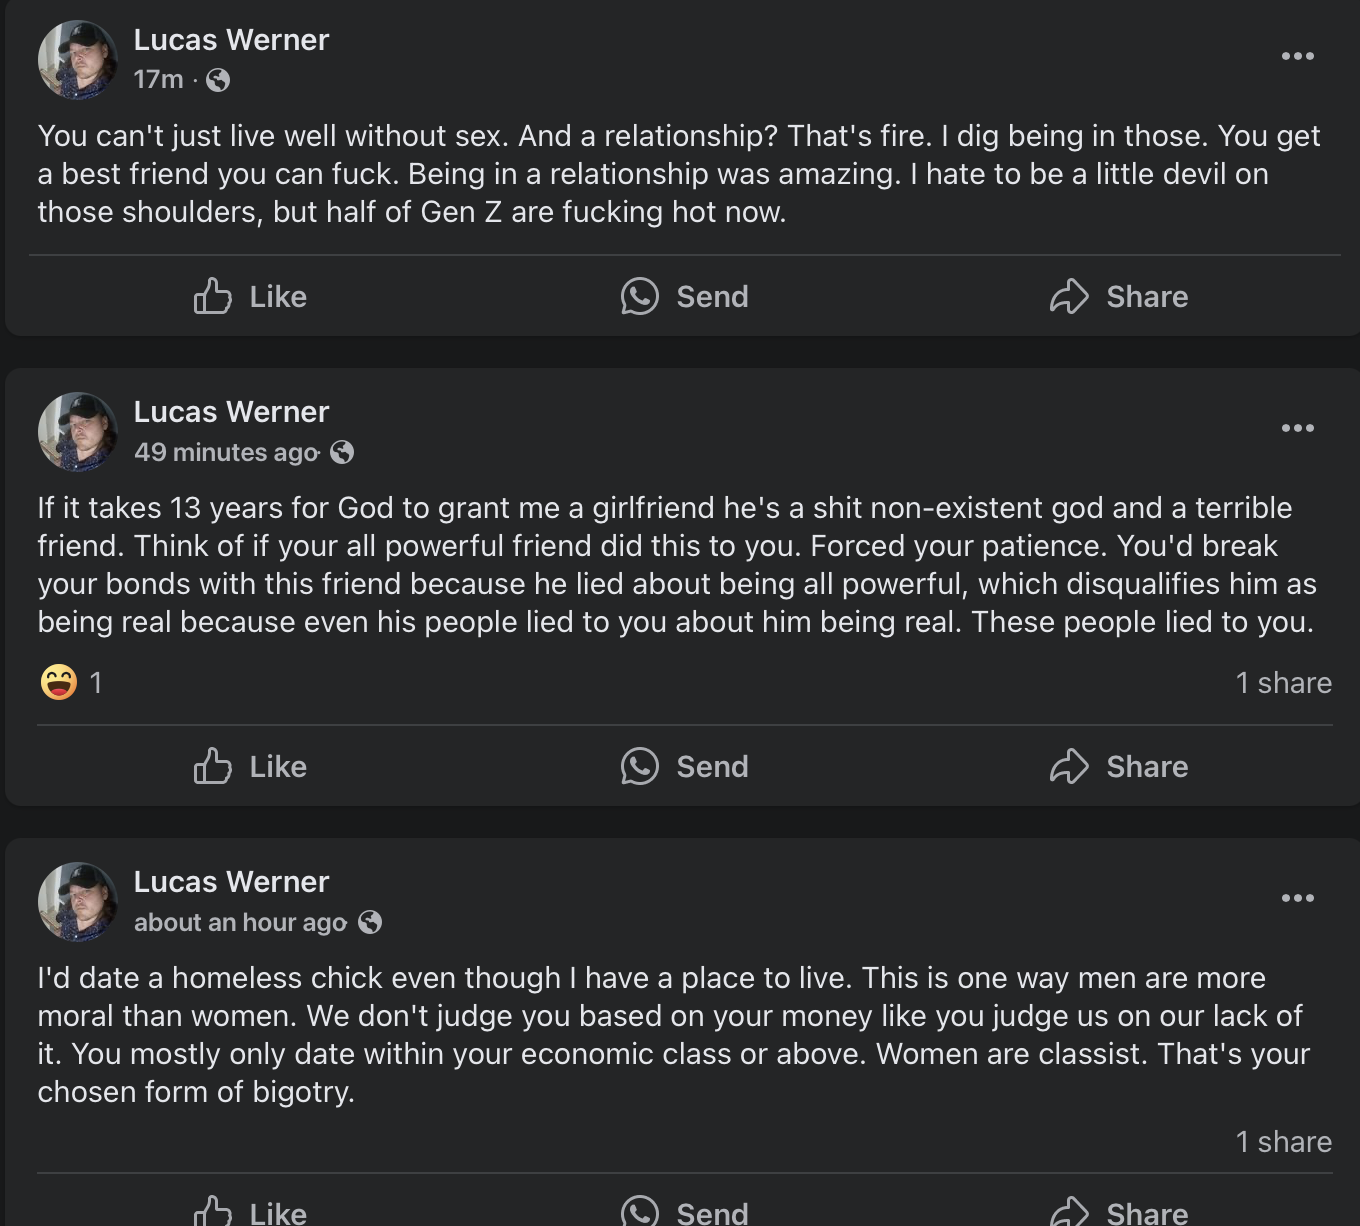Click the Send messenger icon on first post
The height and width of the screenshot is (1226, 1360).
(x=640, y=296)
